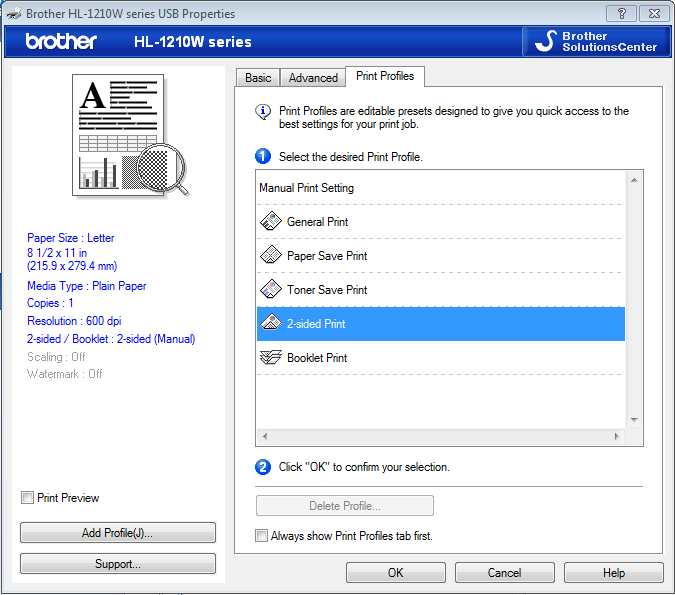Viewport: 675px width, 595px height.
Task: Click the brother logo in the header
Action: [x=61, y=41]
